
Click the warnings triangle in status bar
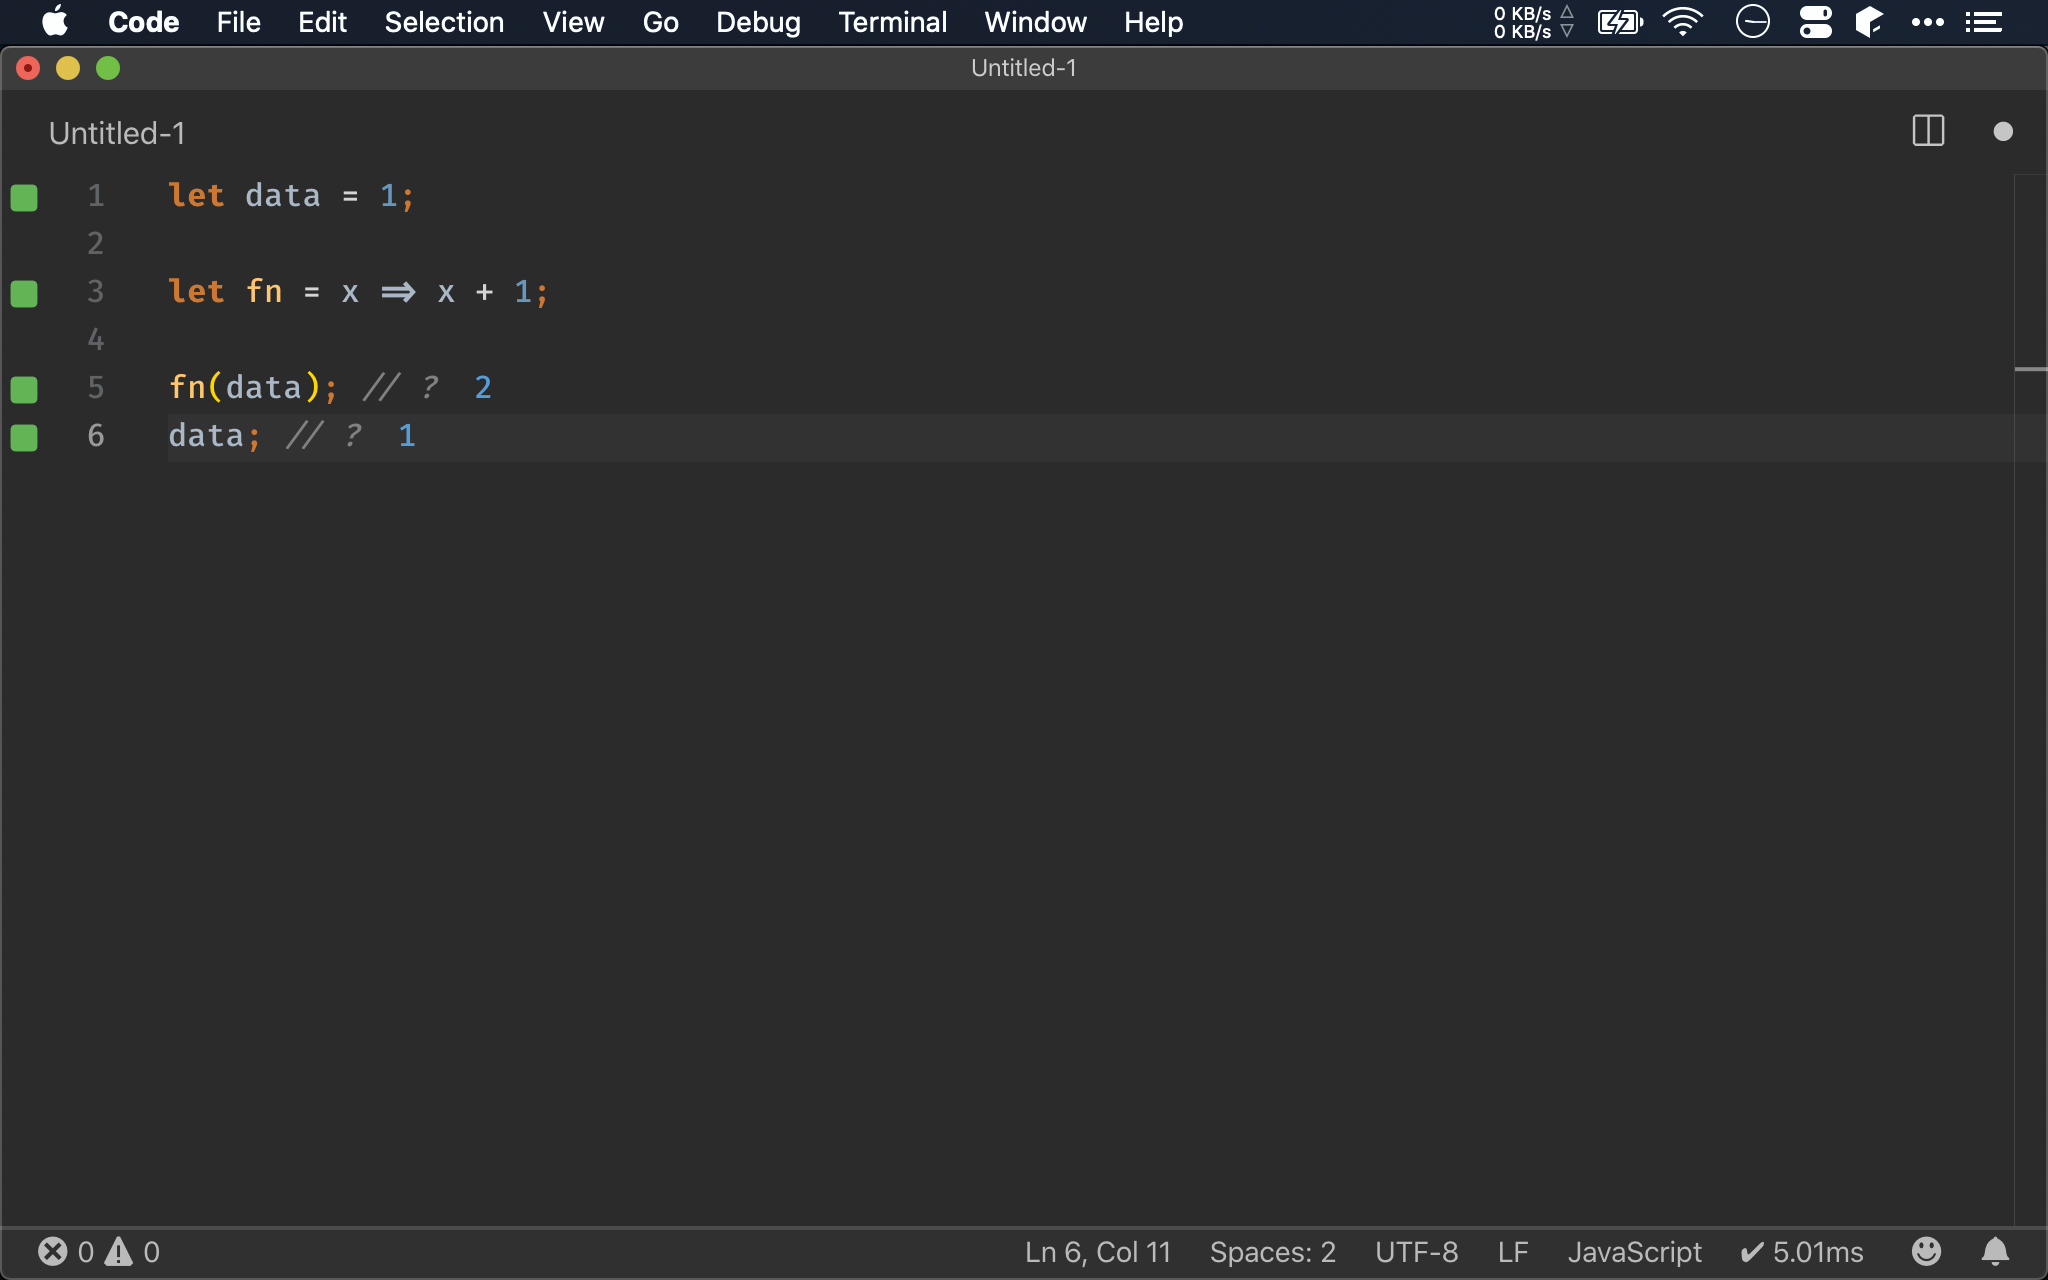pyautogui.click(x=120, y=1252)
